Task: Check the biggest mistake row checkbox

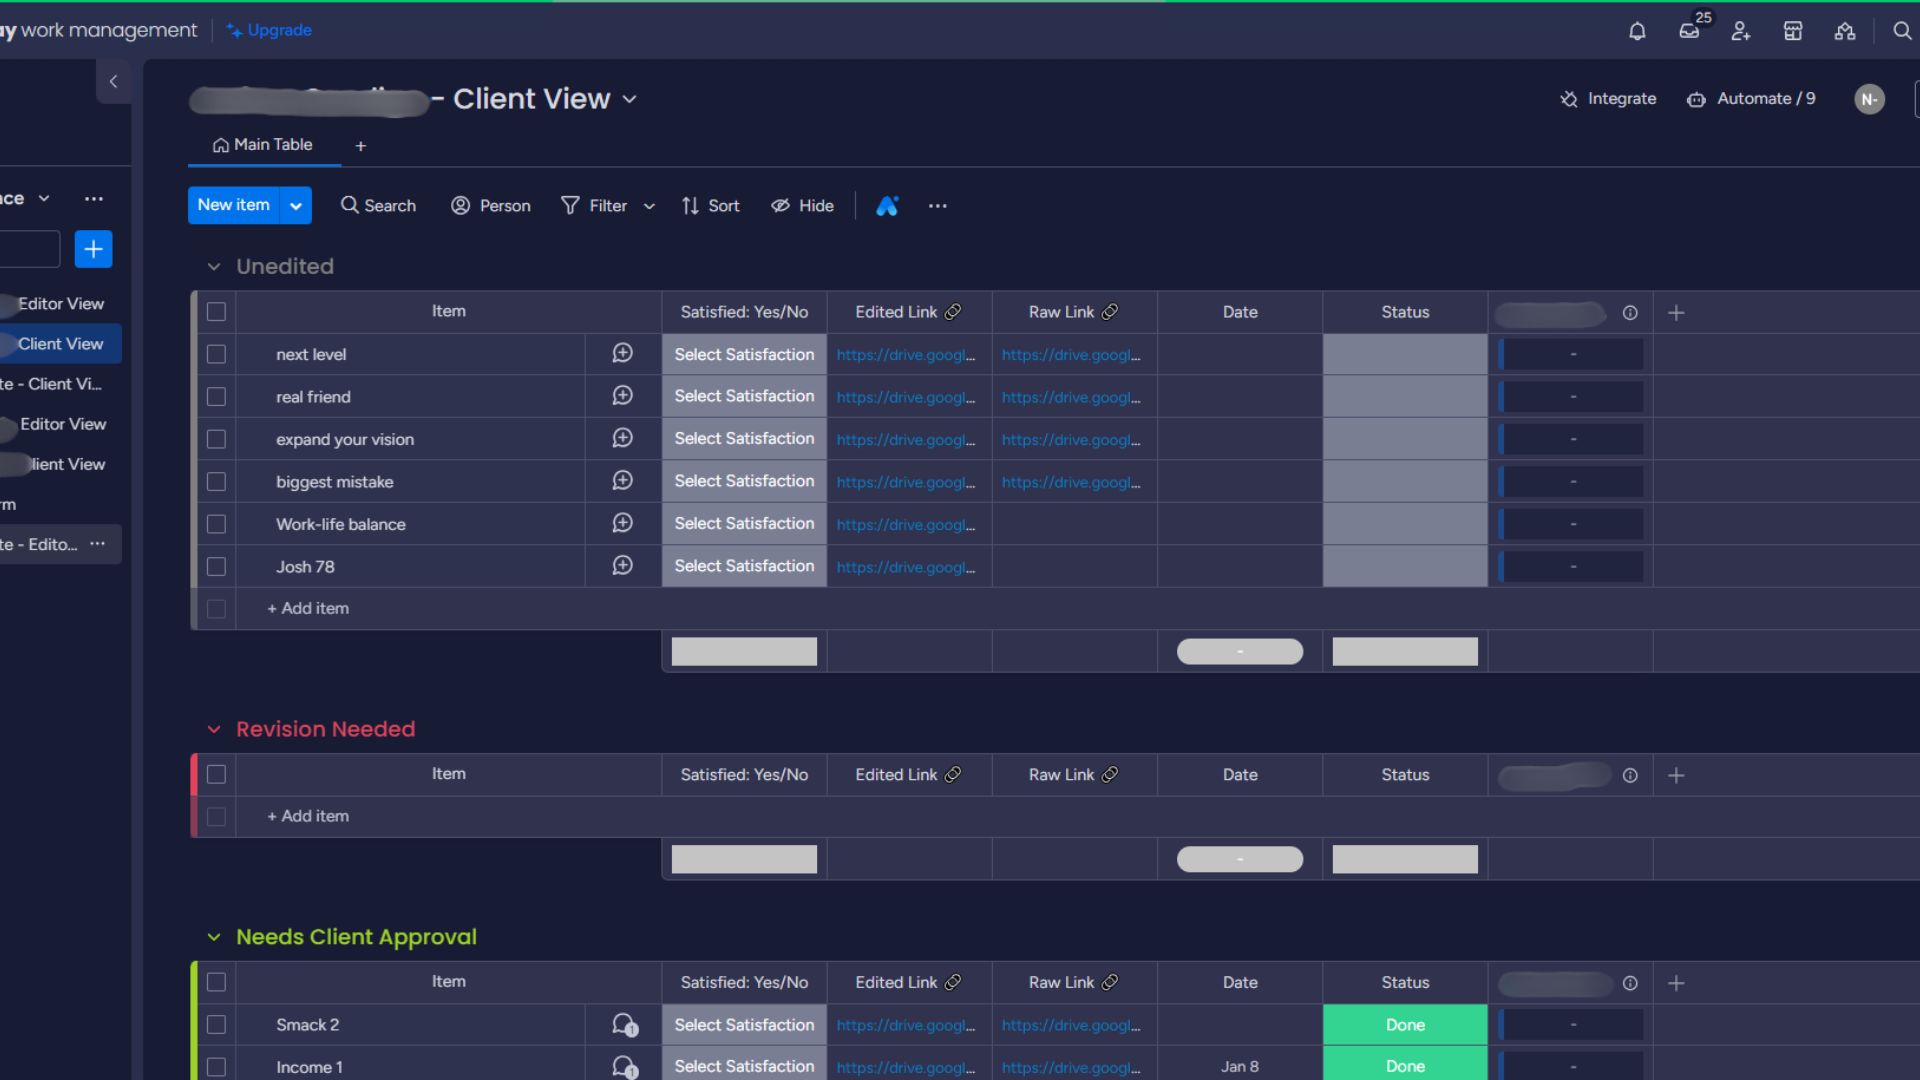Action: 216,482
